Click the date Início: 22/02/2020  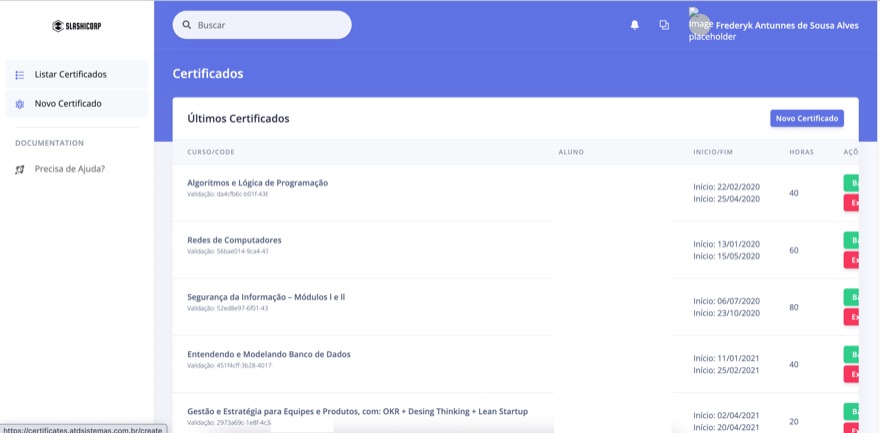click(726, 187)
